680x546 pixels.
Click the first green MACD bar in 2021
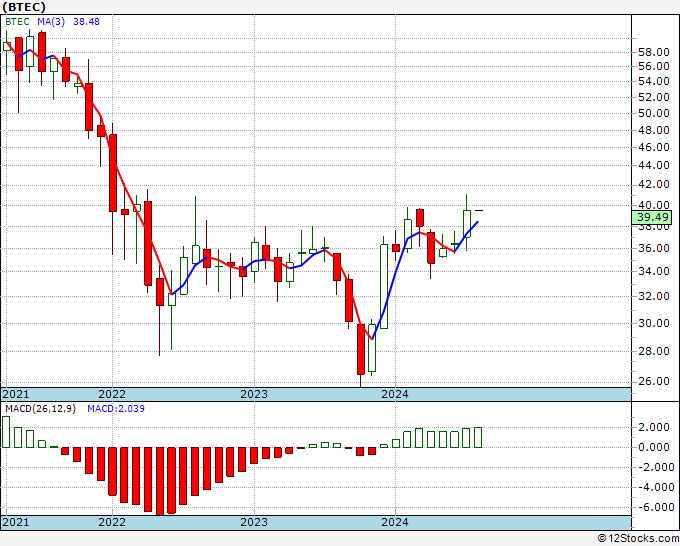(6, 432)
